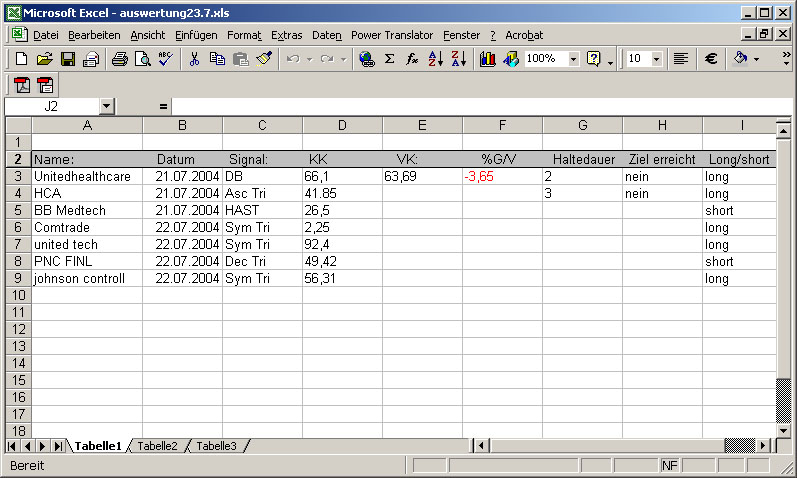Cut the selection with the scissors icon

(x=194, y=59)
